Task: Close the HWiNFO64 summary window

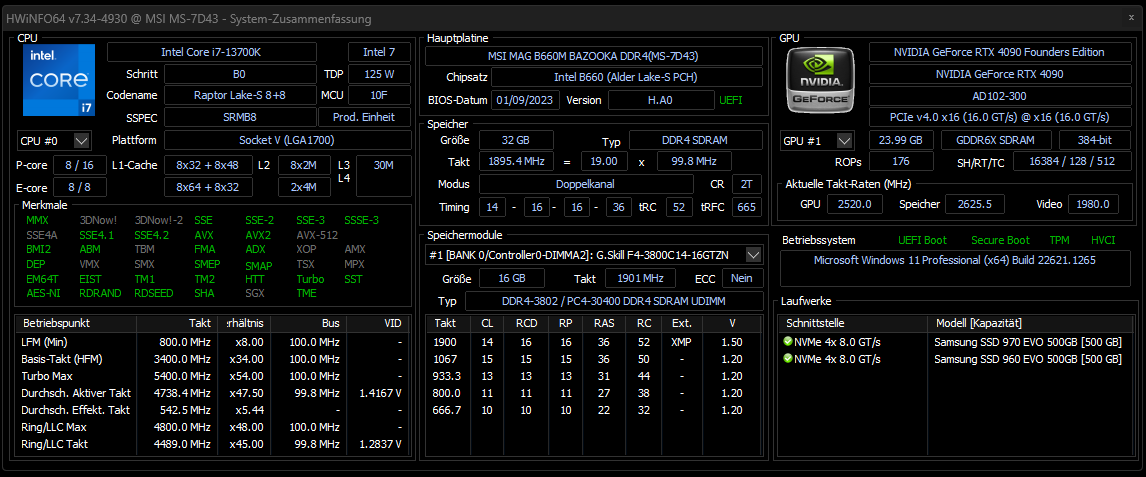Action: pyautogui.click(x=1131, y=18)
